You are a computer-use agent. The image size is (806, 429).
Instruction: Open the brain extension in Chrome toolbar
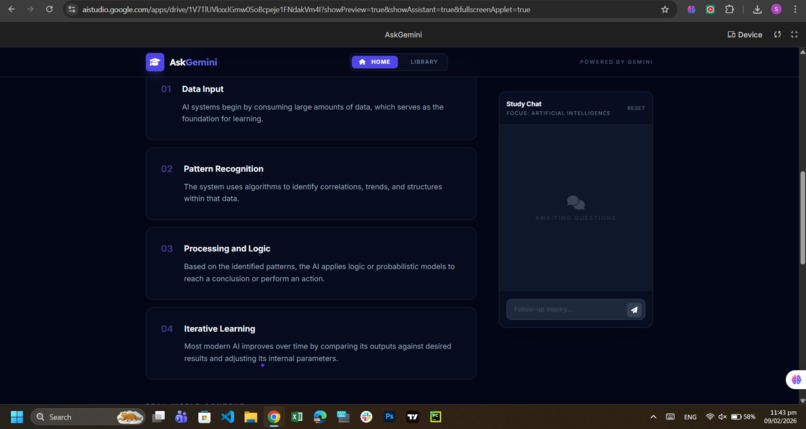click(x=691, y=9)
